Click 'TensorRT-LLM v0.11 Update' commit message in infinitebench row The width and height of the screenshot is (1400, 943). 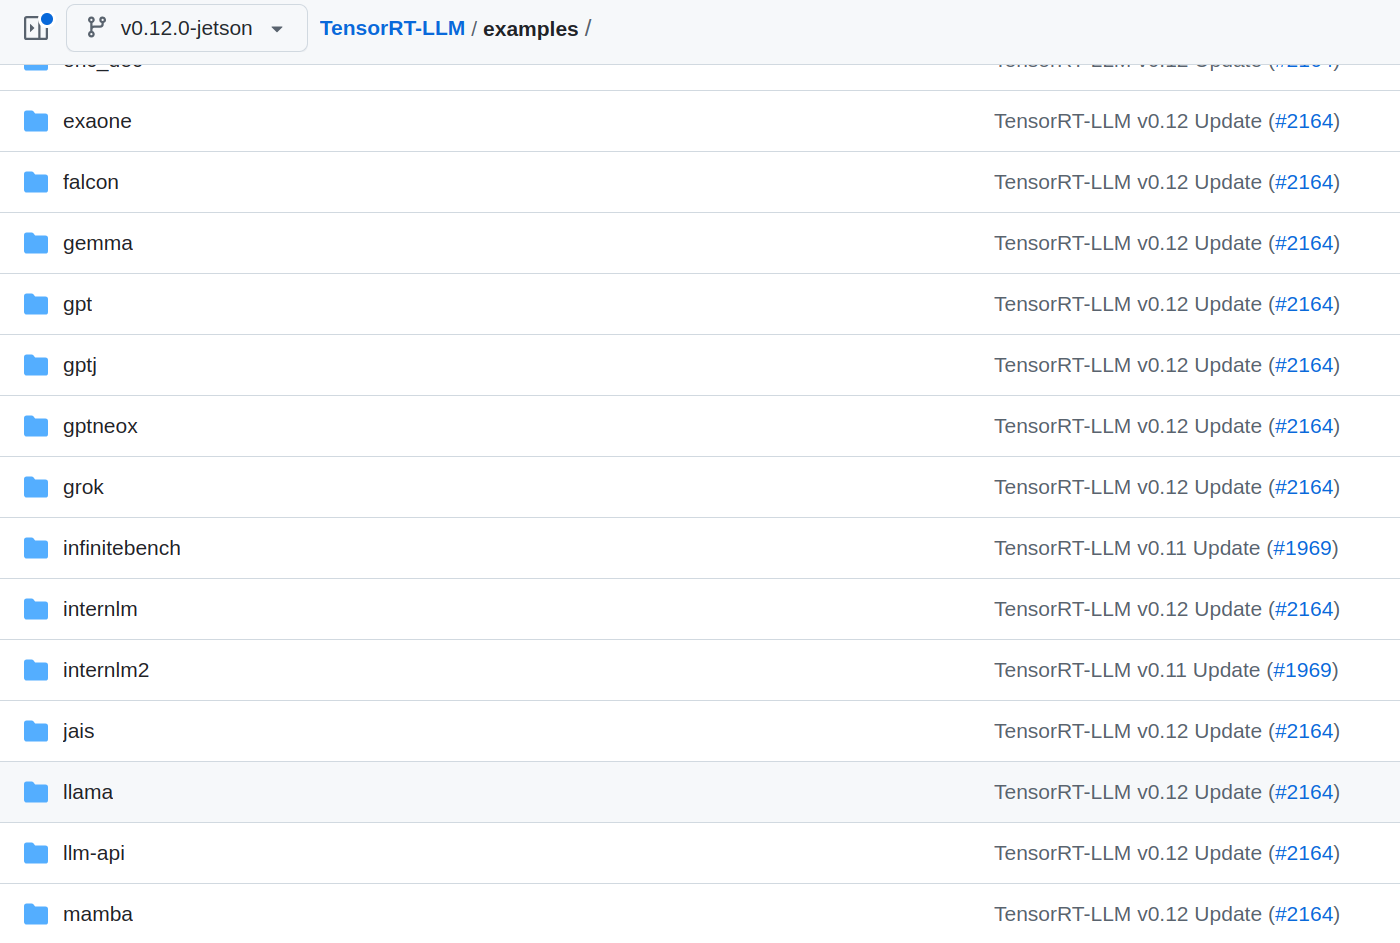[1127, 548]
